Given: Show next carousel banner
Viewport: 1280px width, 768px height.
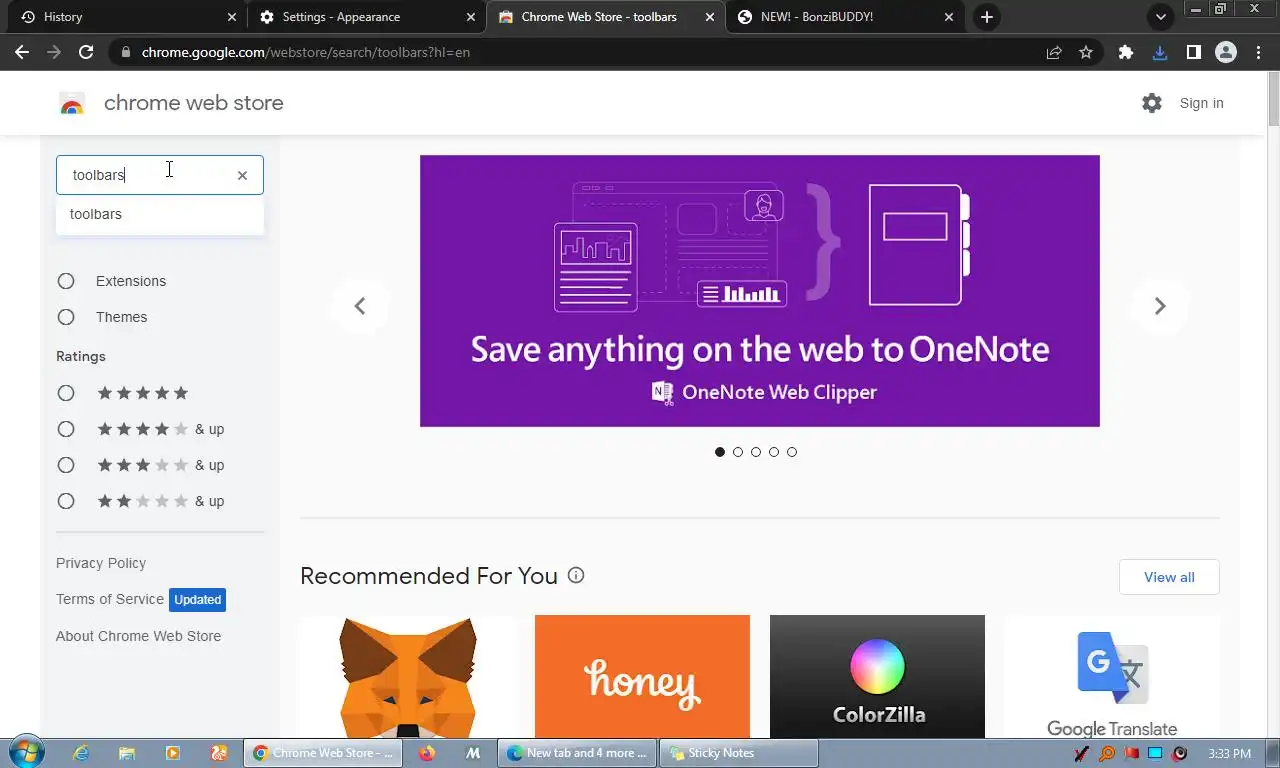Looking at the screenshot, I should (x=1160, y=306).
